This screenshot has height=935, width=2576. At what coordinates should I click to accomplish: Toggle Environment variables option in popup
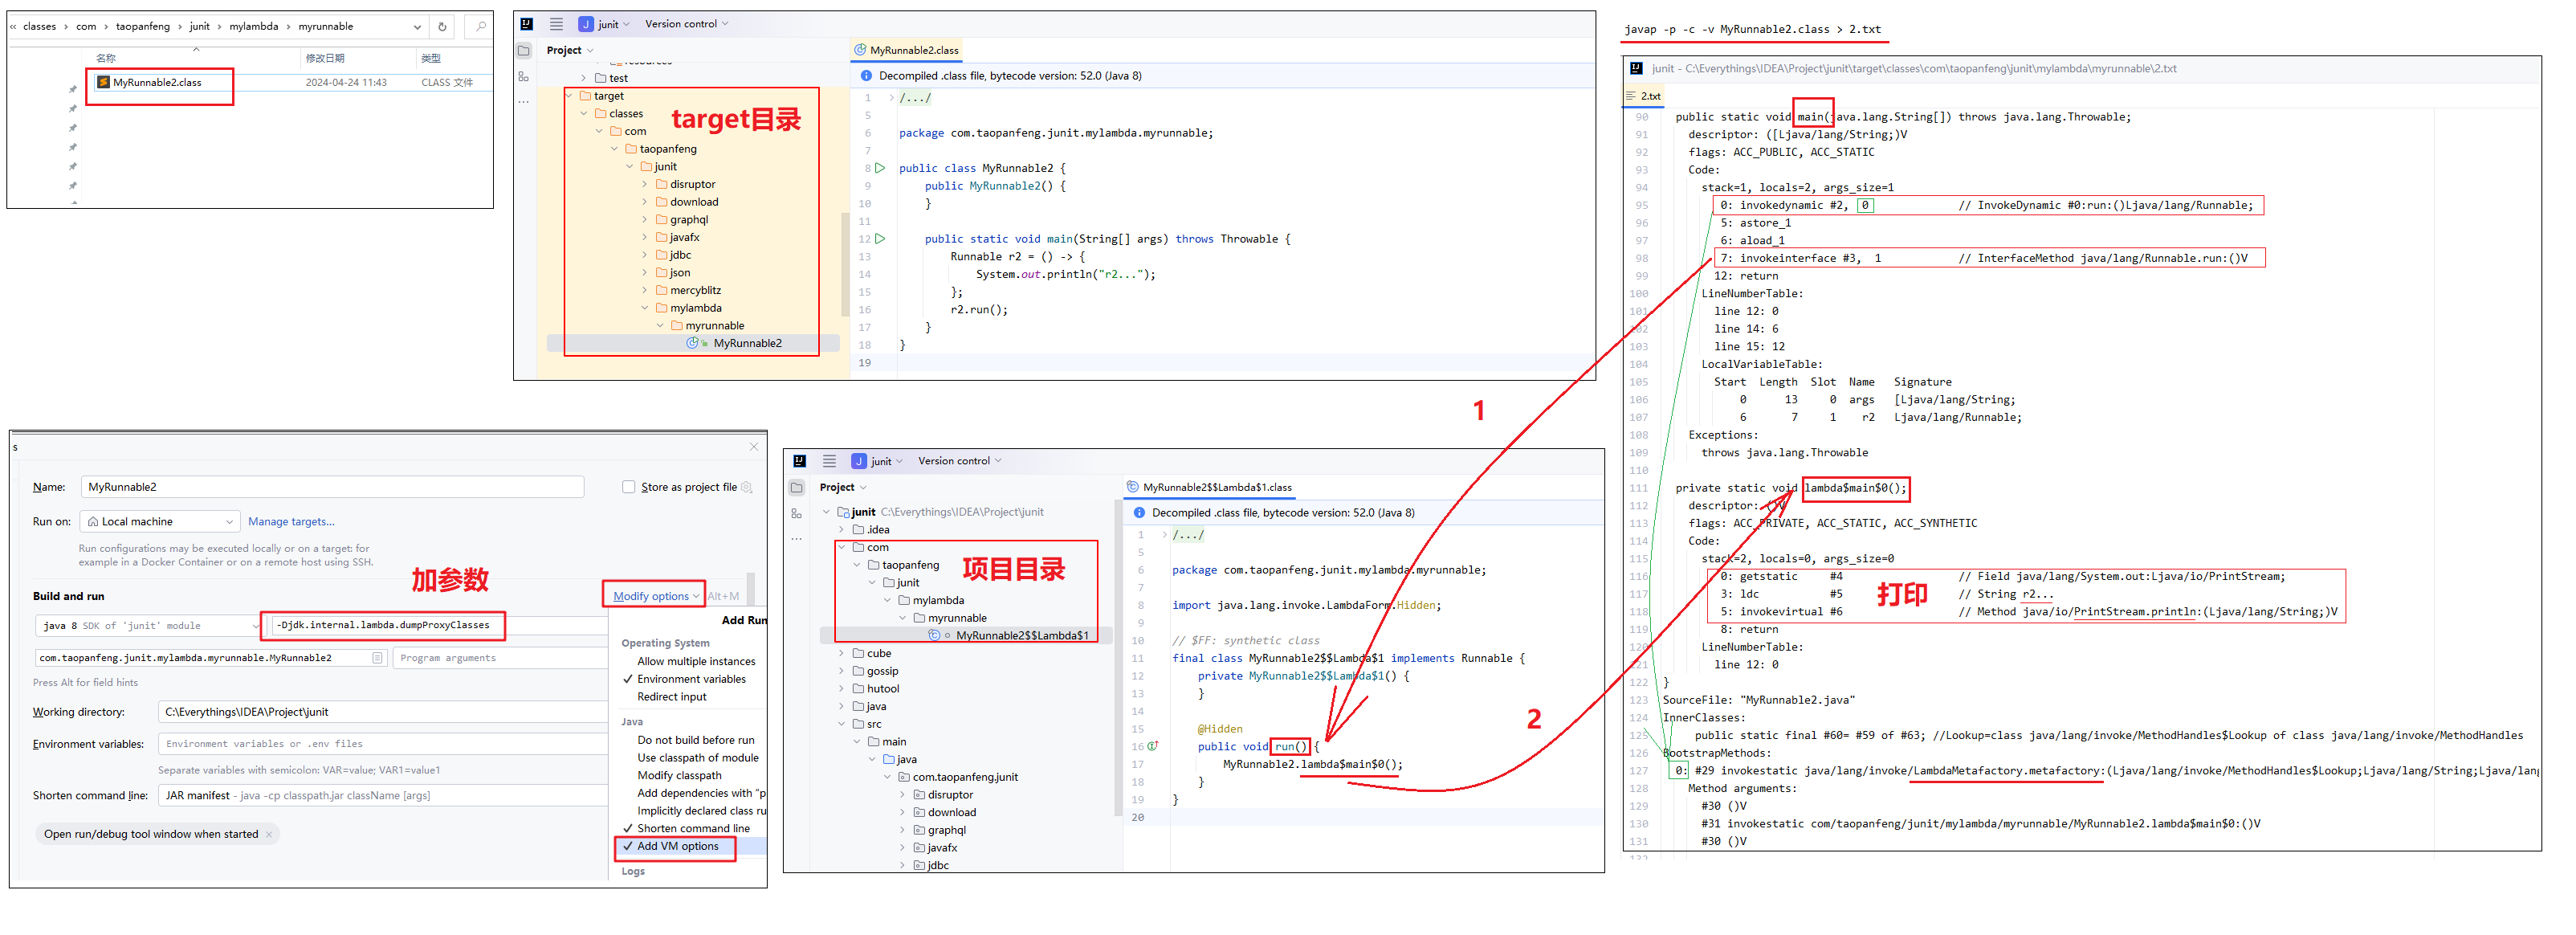690,679
